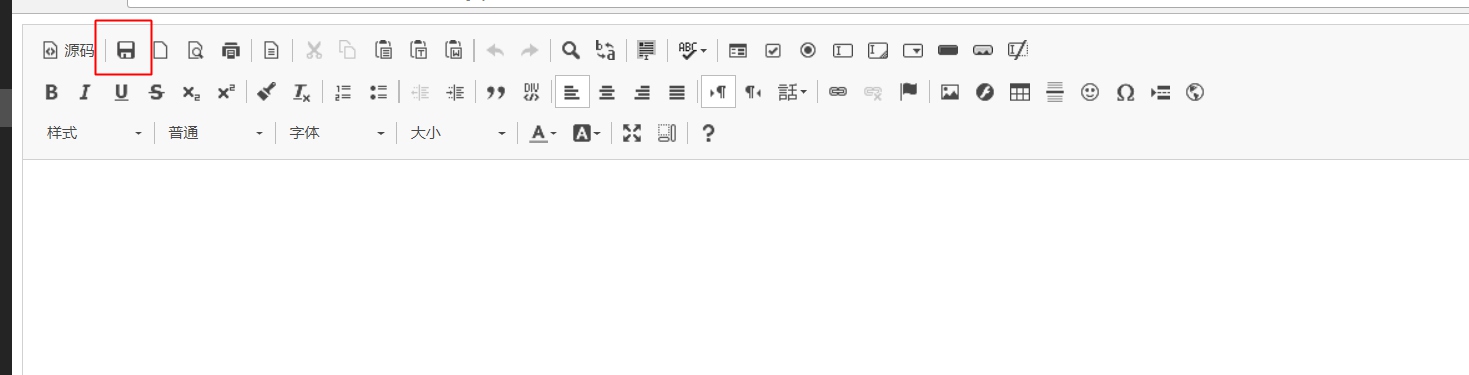Paste from Word
Screen dimensions: 1469x375
(454, 50)
